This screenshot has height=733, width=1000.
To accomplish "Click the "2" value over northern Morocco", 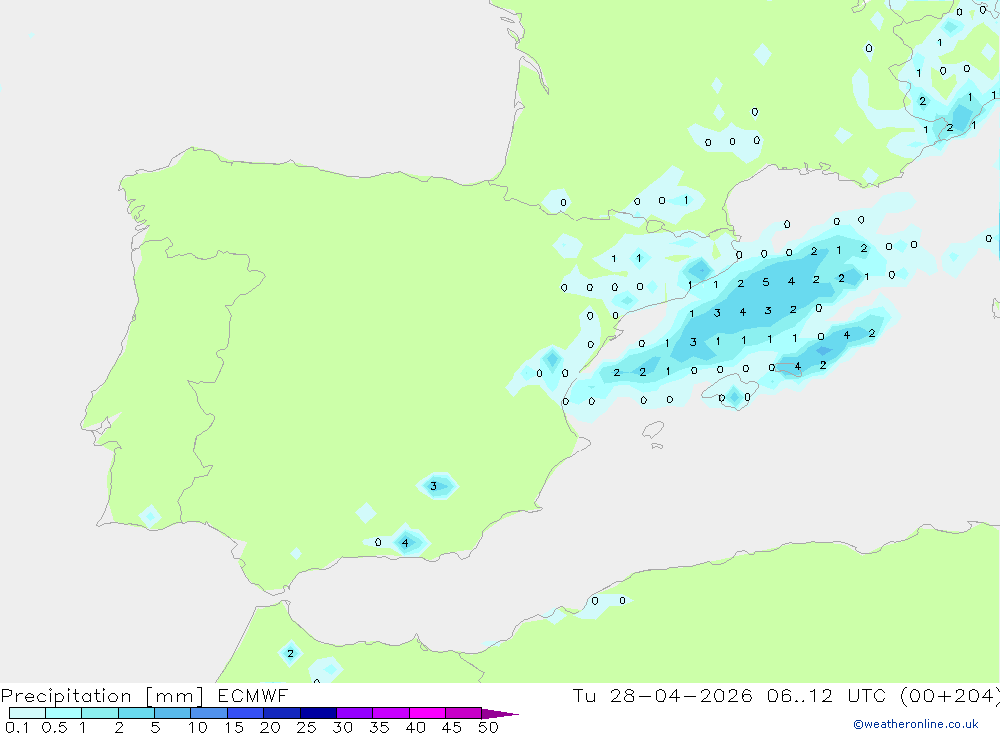I will 290,653.
